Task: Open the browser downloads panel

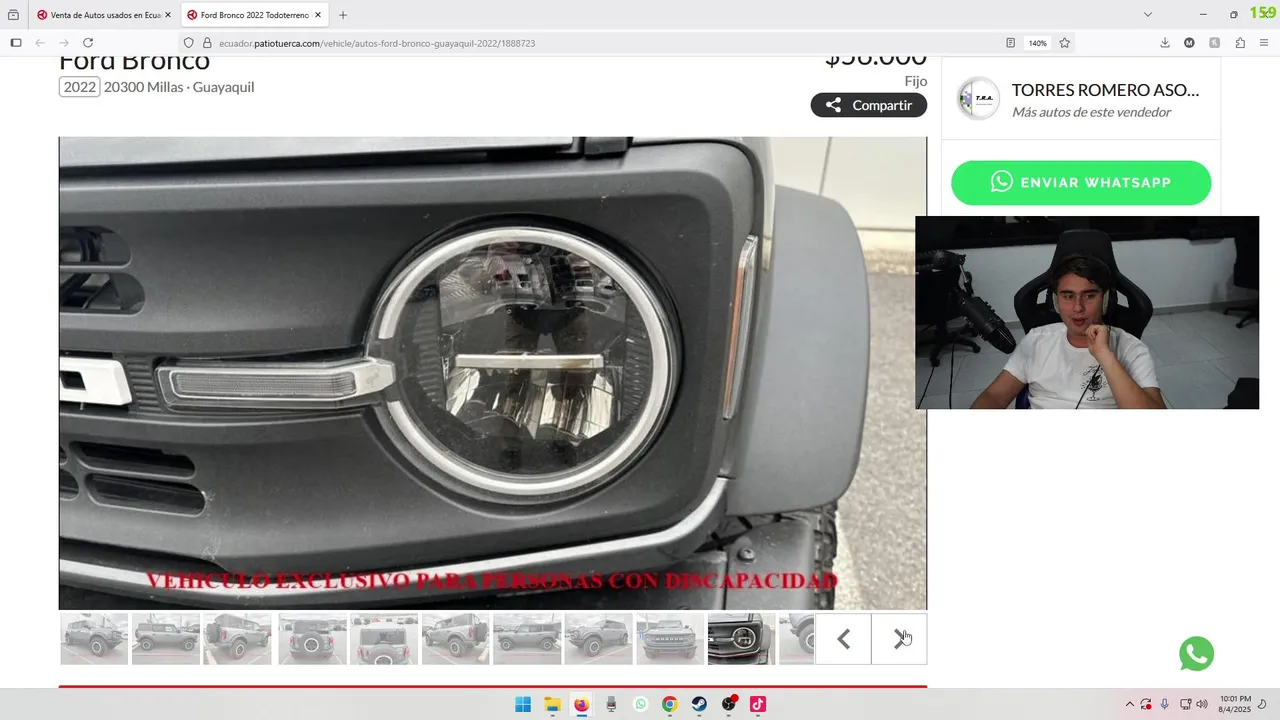Action: click(x=1165, y=43)
